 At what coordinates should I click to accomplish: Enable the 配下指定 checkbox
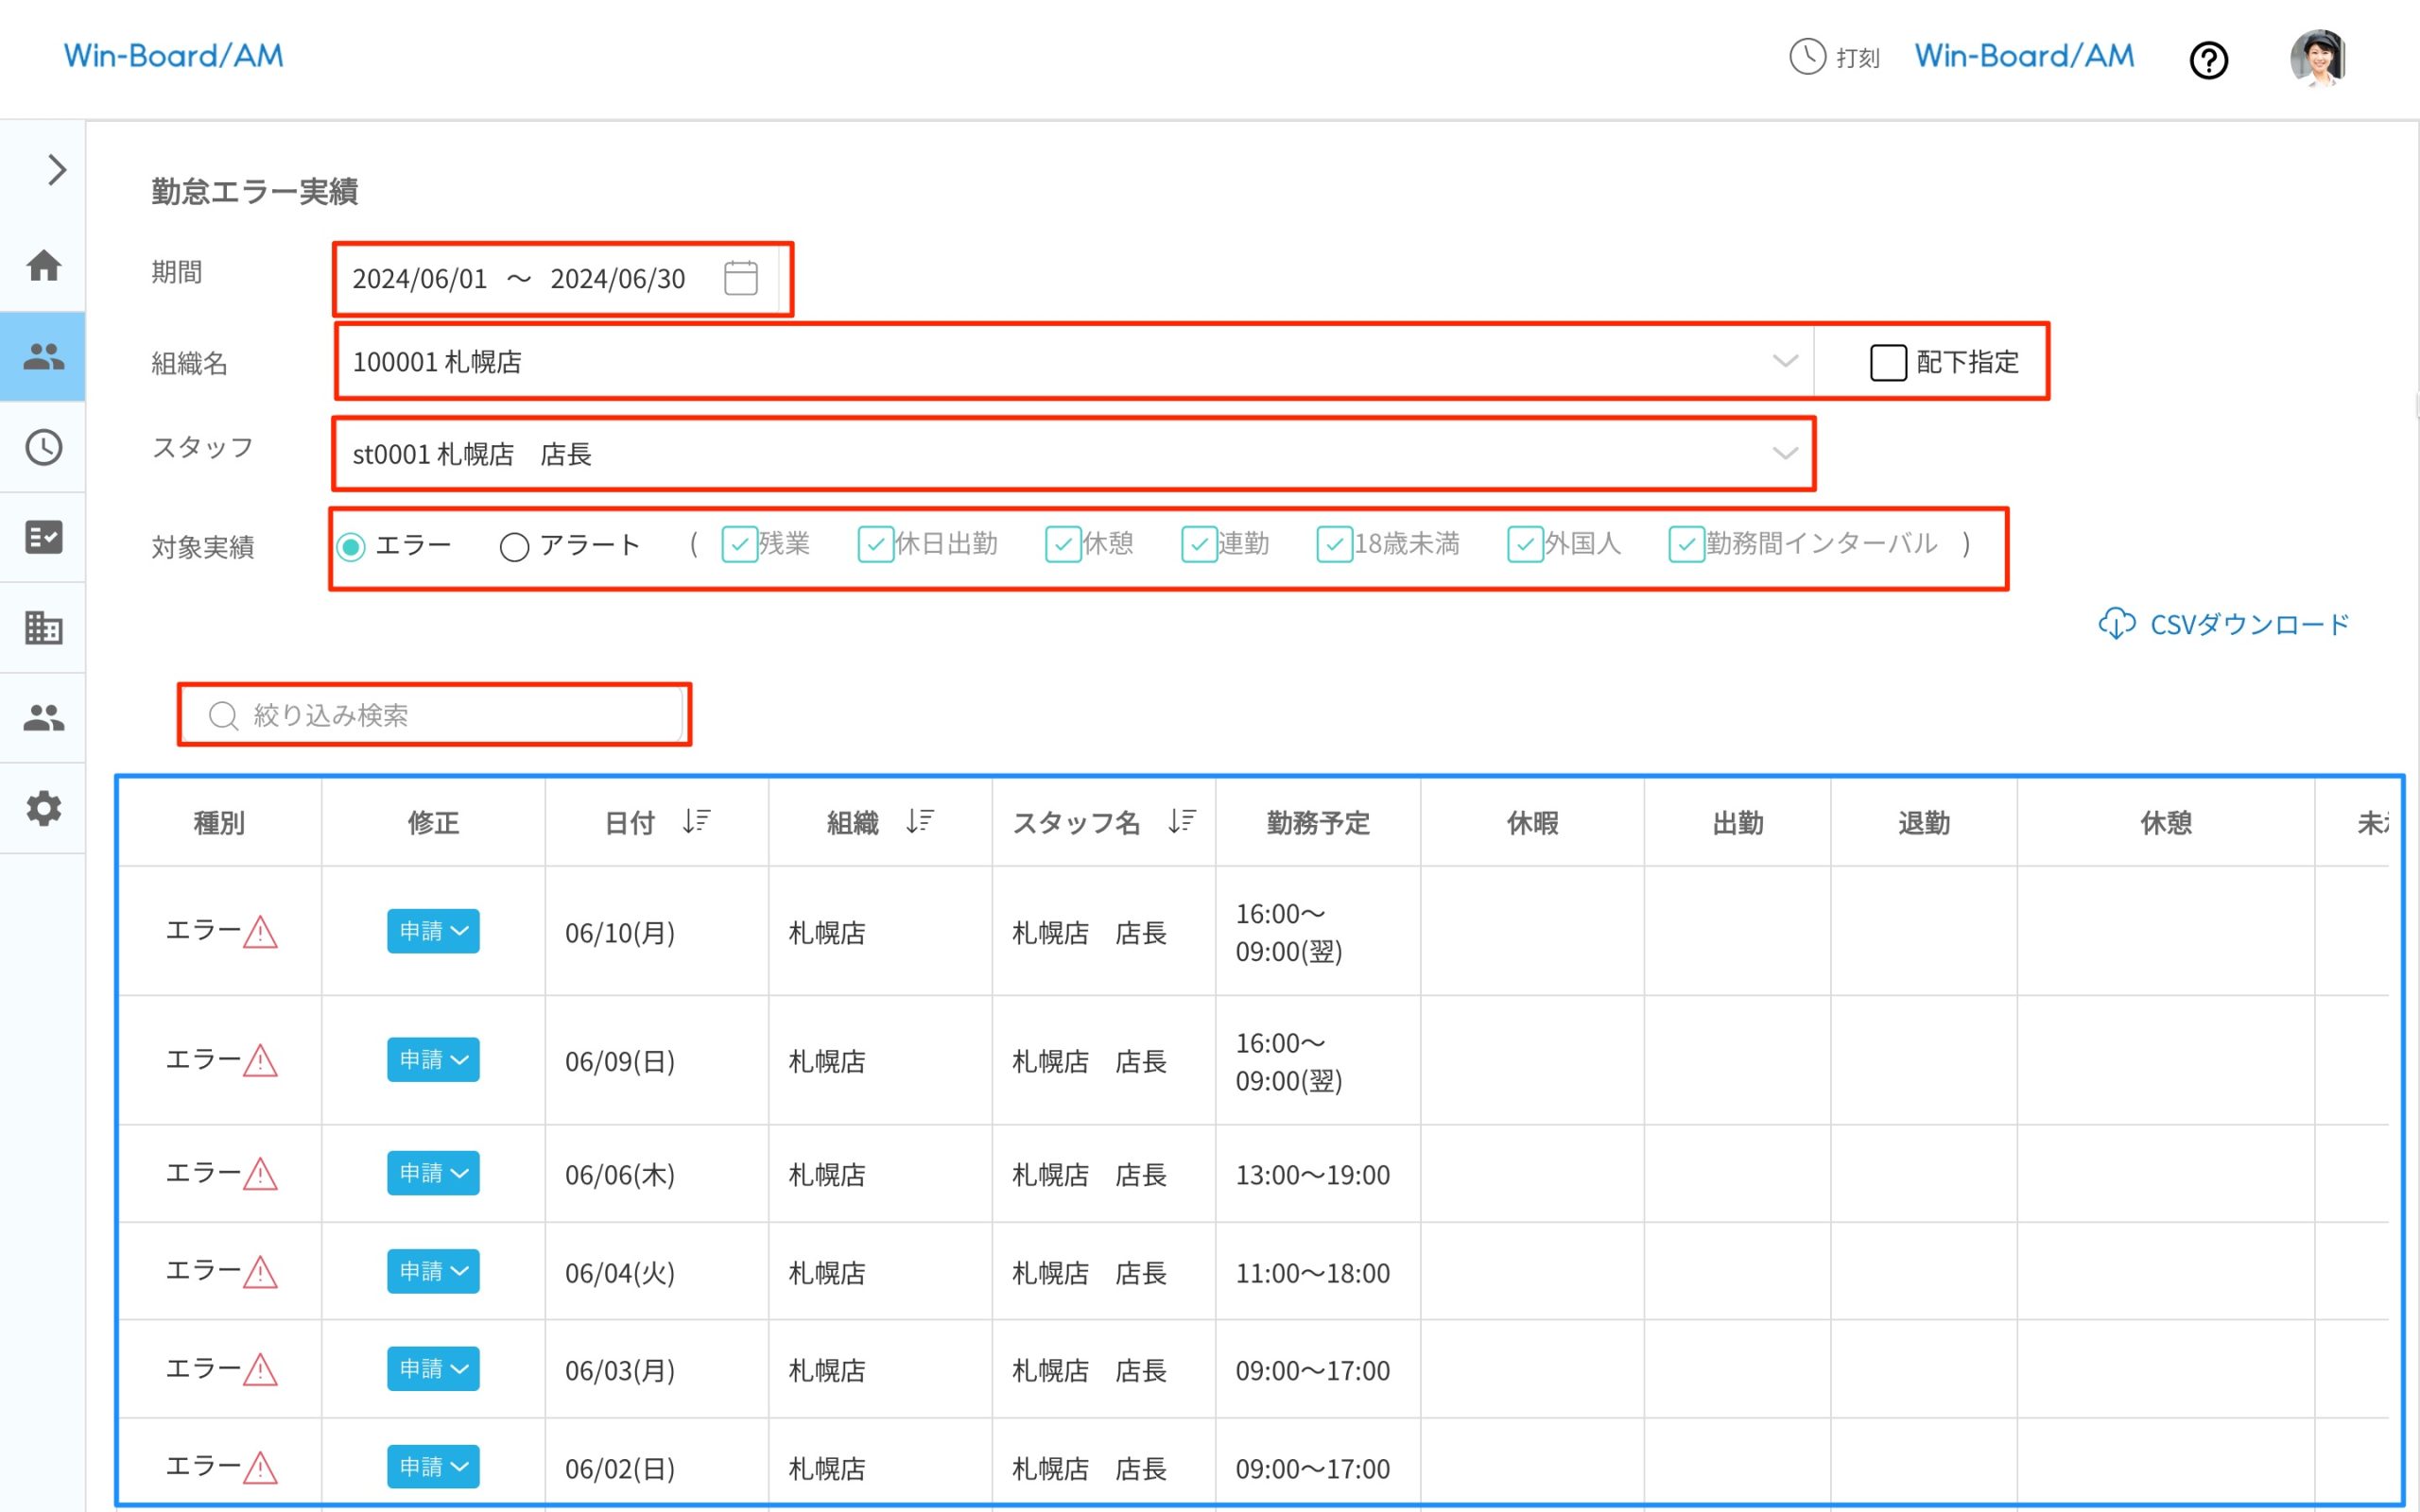tap(1887, 362)
